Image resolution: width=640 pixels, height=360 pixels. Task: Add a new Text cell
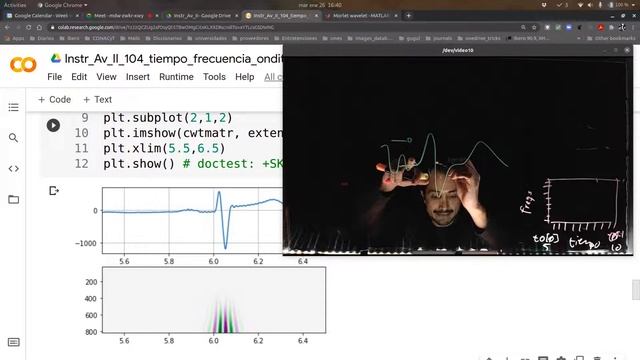(x=97, y=100)
